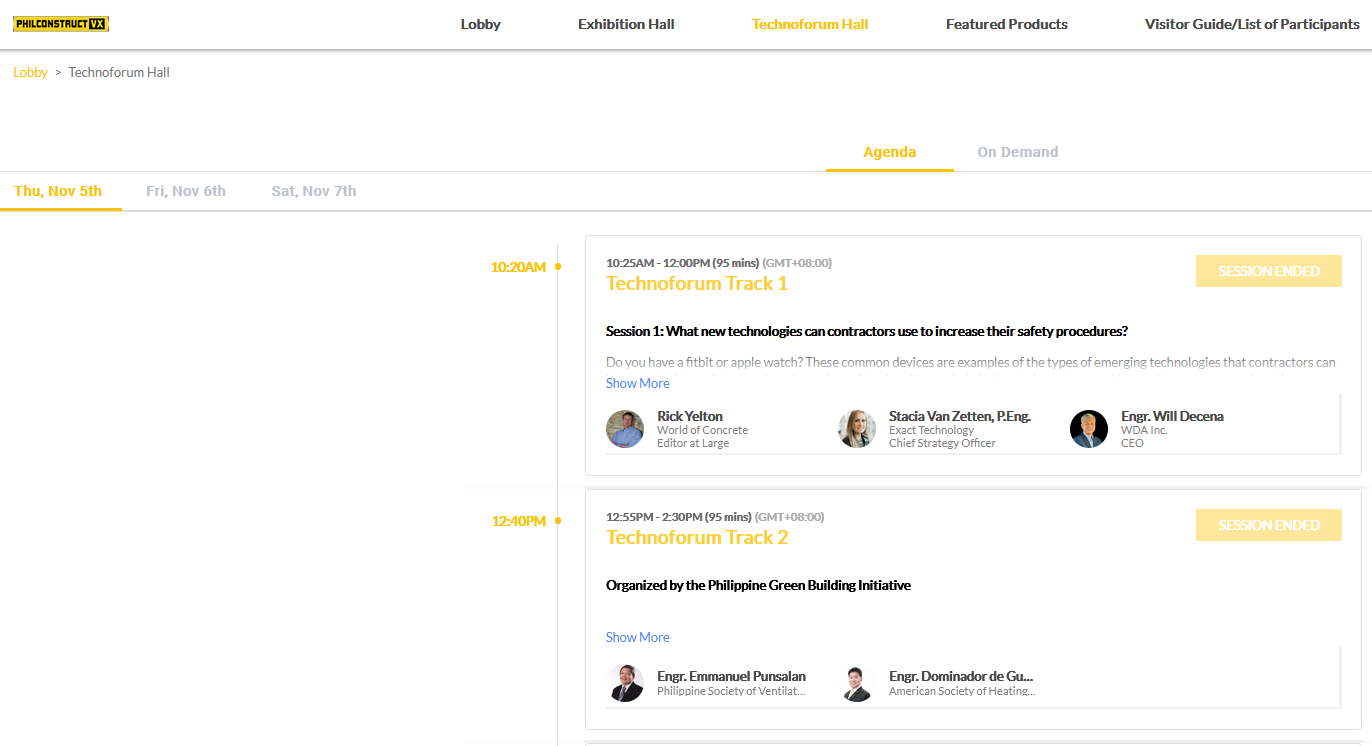Click the PhilConstruct VX logo
The image size is (1372, 746).
[61, 24]
